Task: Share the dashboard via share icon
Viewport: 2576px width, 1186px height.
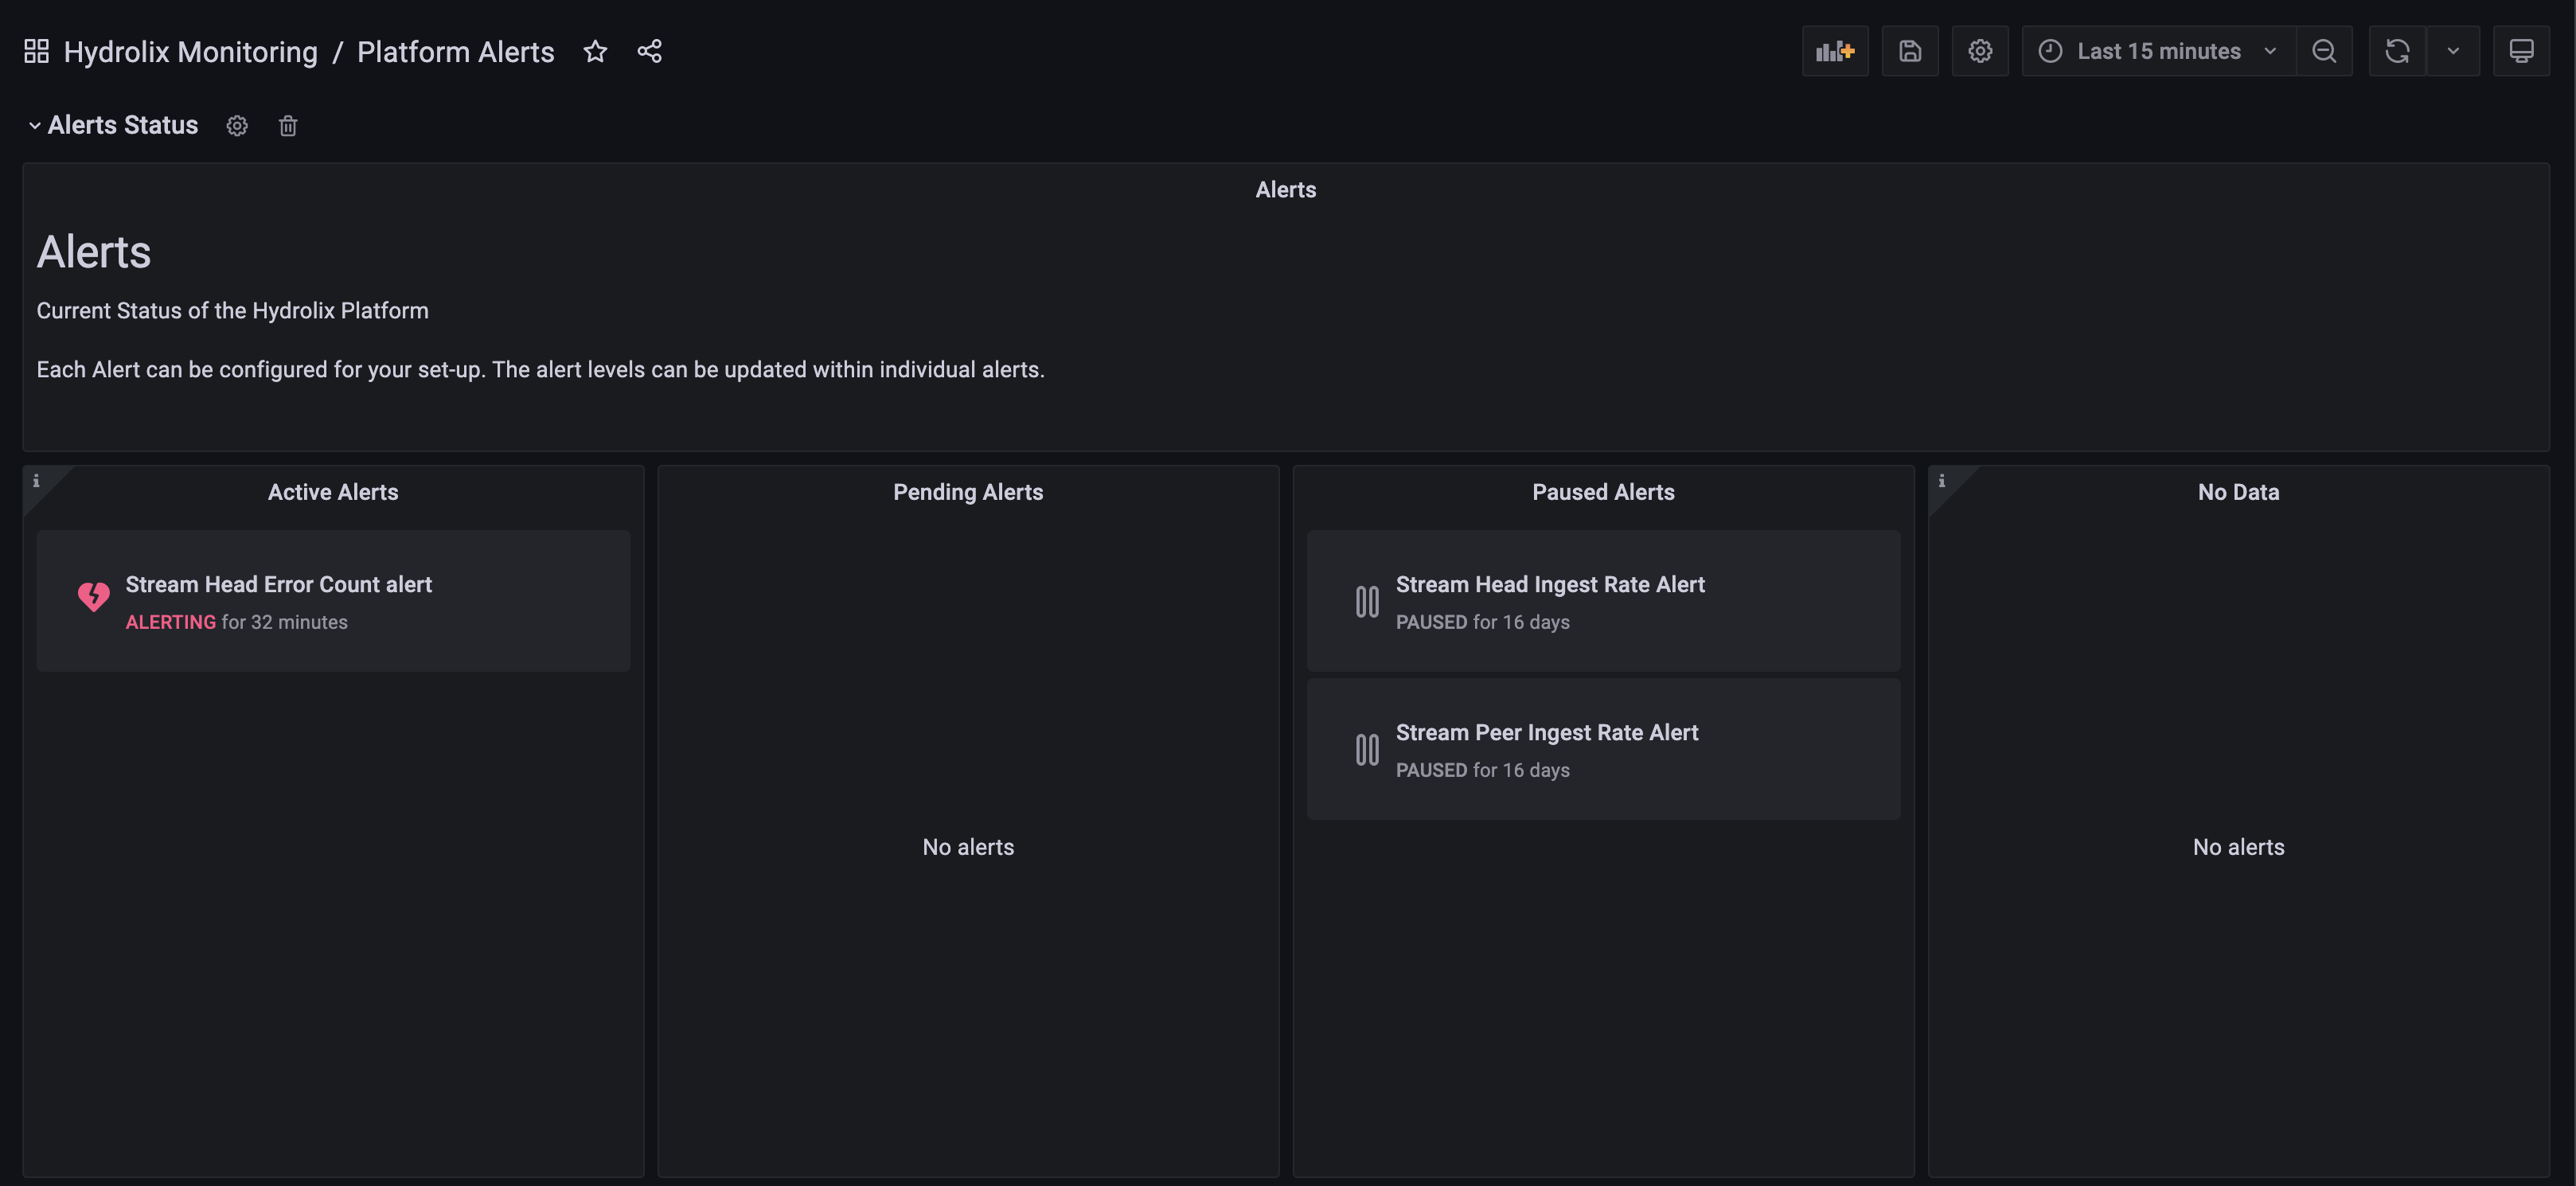Action: tap(649, 51)
